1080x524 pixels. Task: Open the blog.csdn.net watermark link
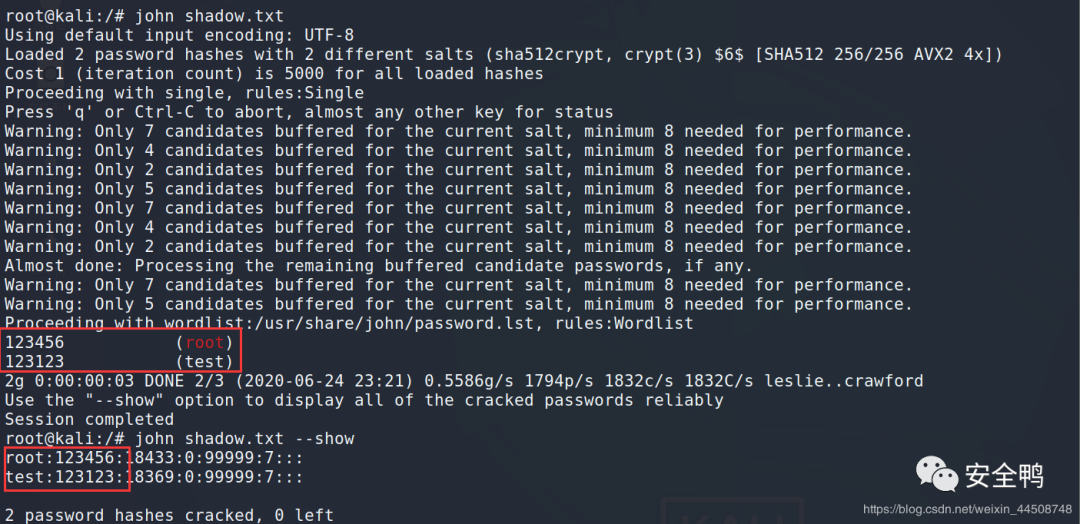click(966, 510)
